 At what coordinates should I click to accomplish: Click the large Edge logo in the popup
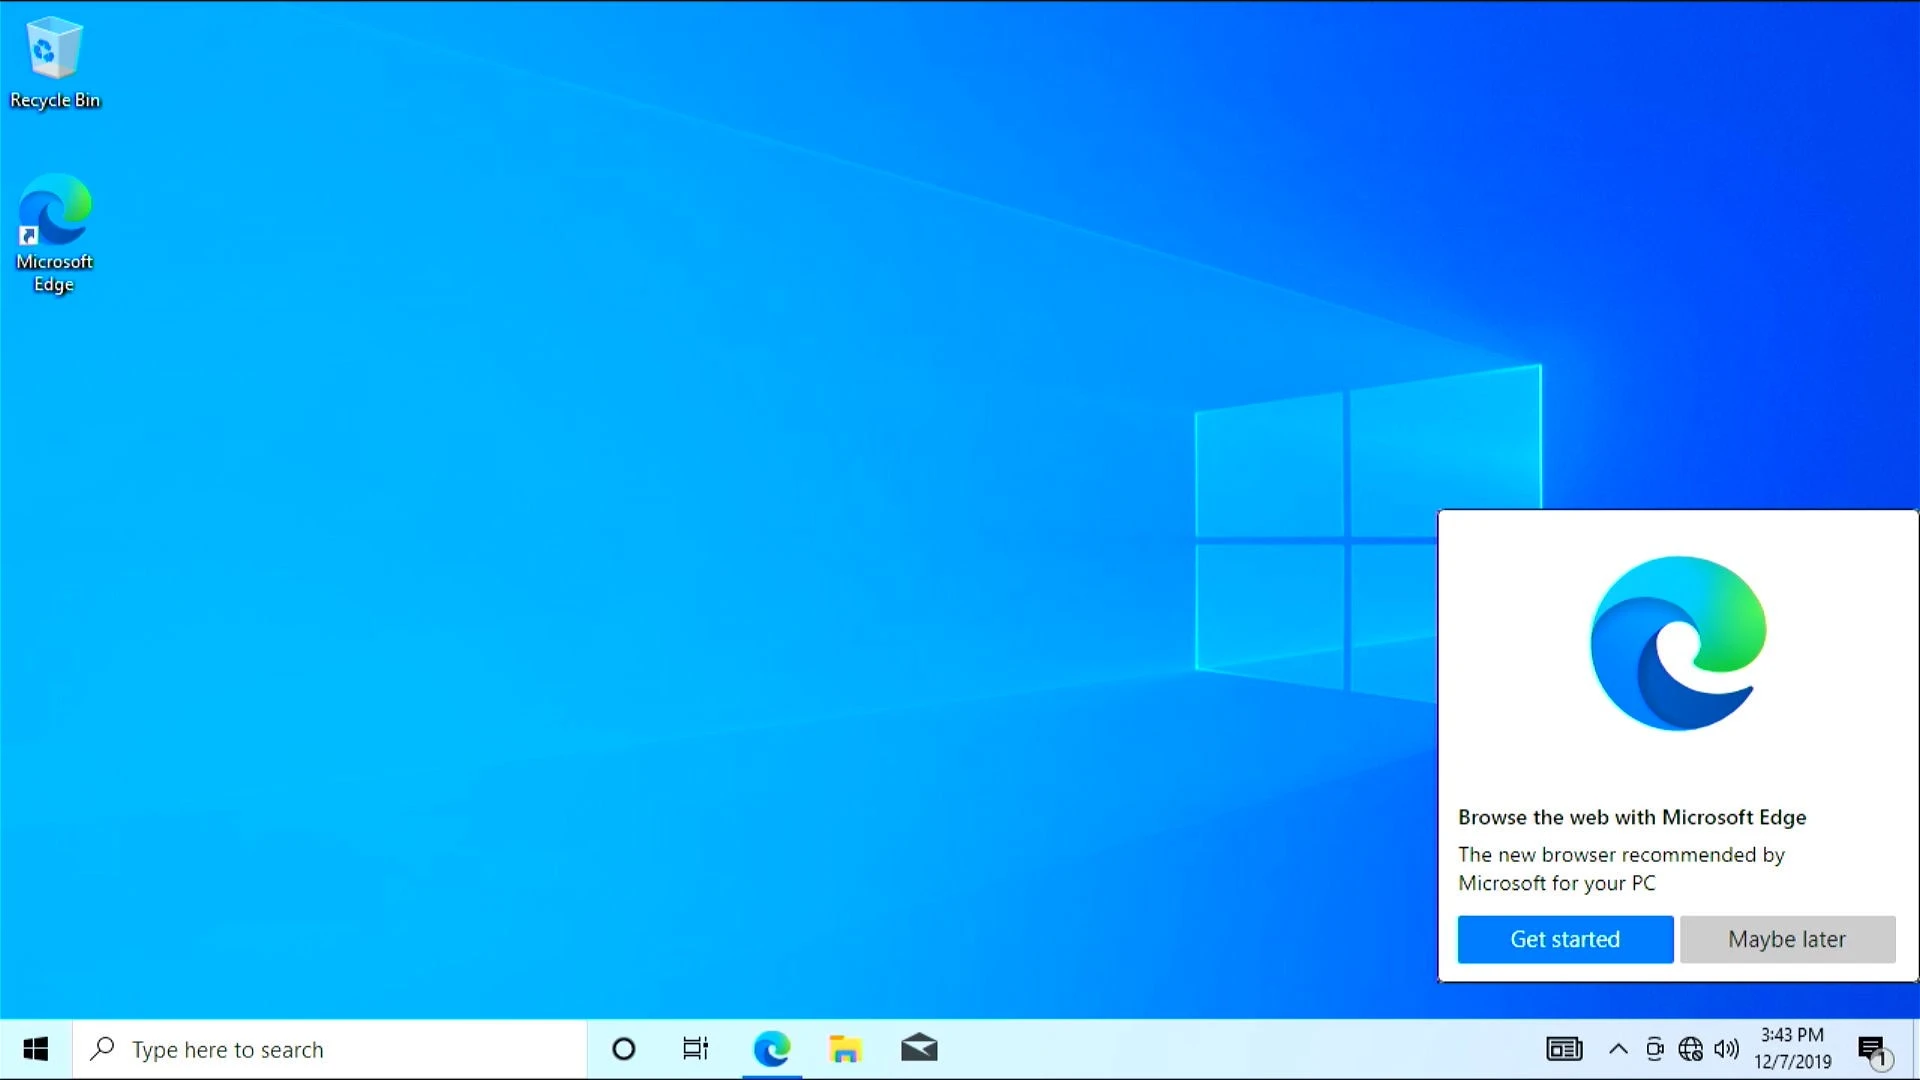(x=1678, y=643)
